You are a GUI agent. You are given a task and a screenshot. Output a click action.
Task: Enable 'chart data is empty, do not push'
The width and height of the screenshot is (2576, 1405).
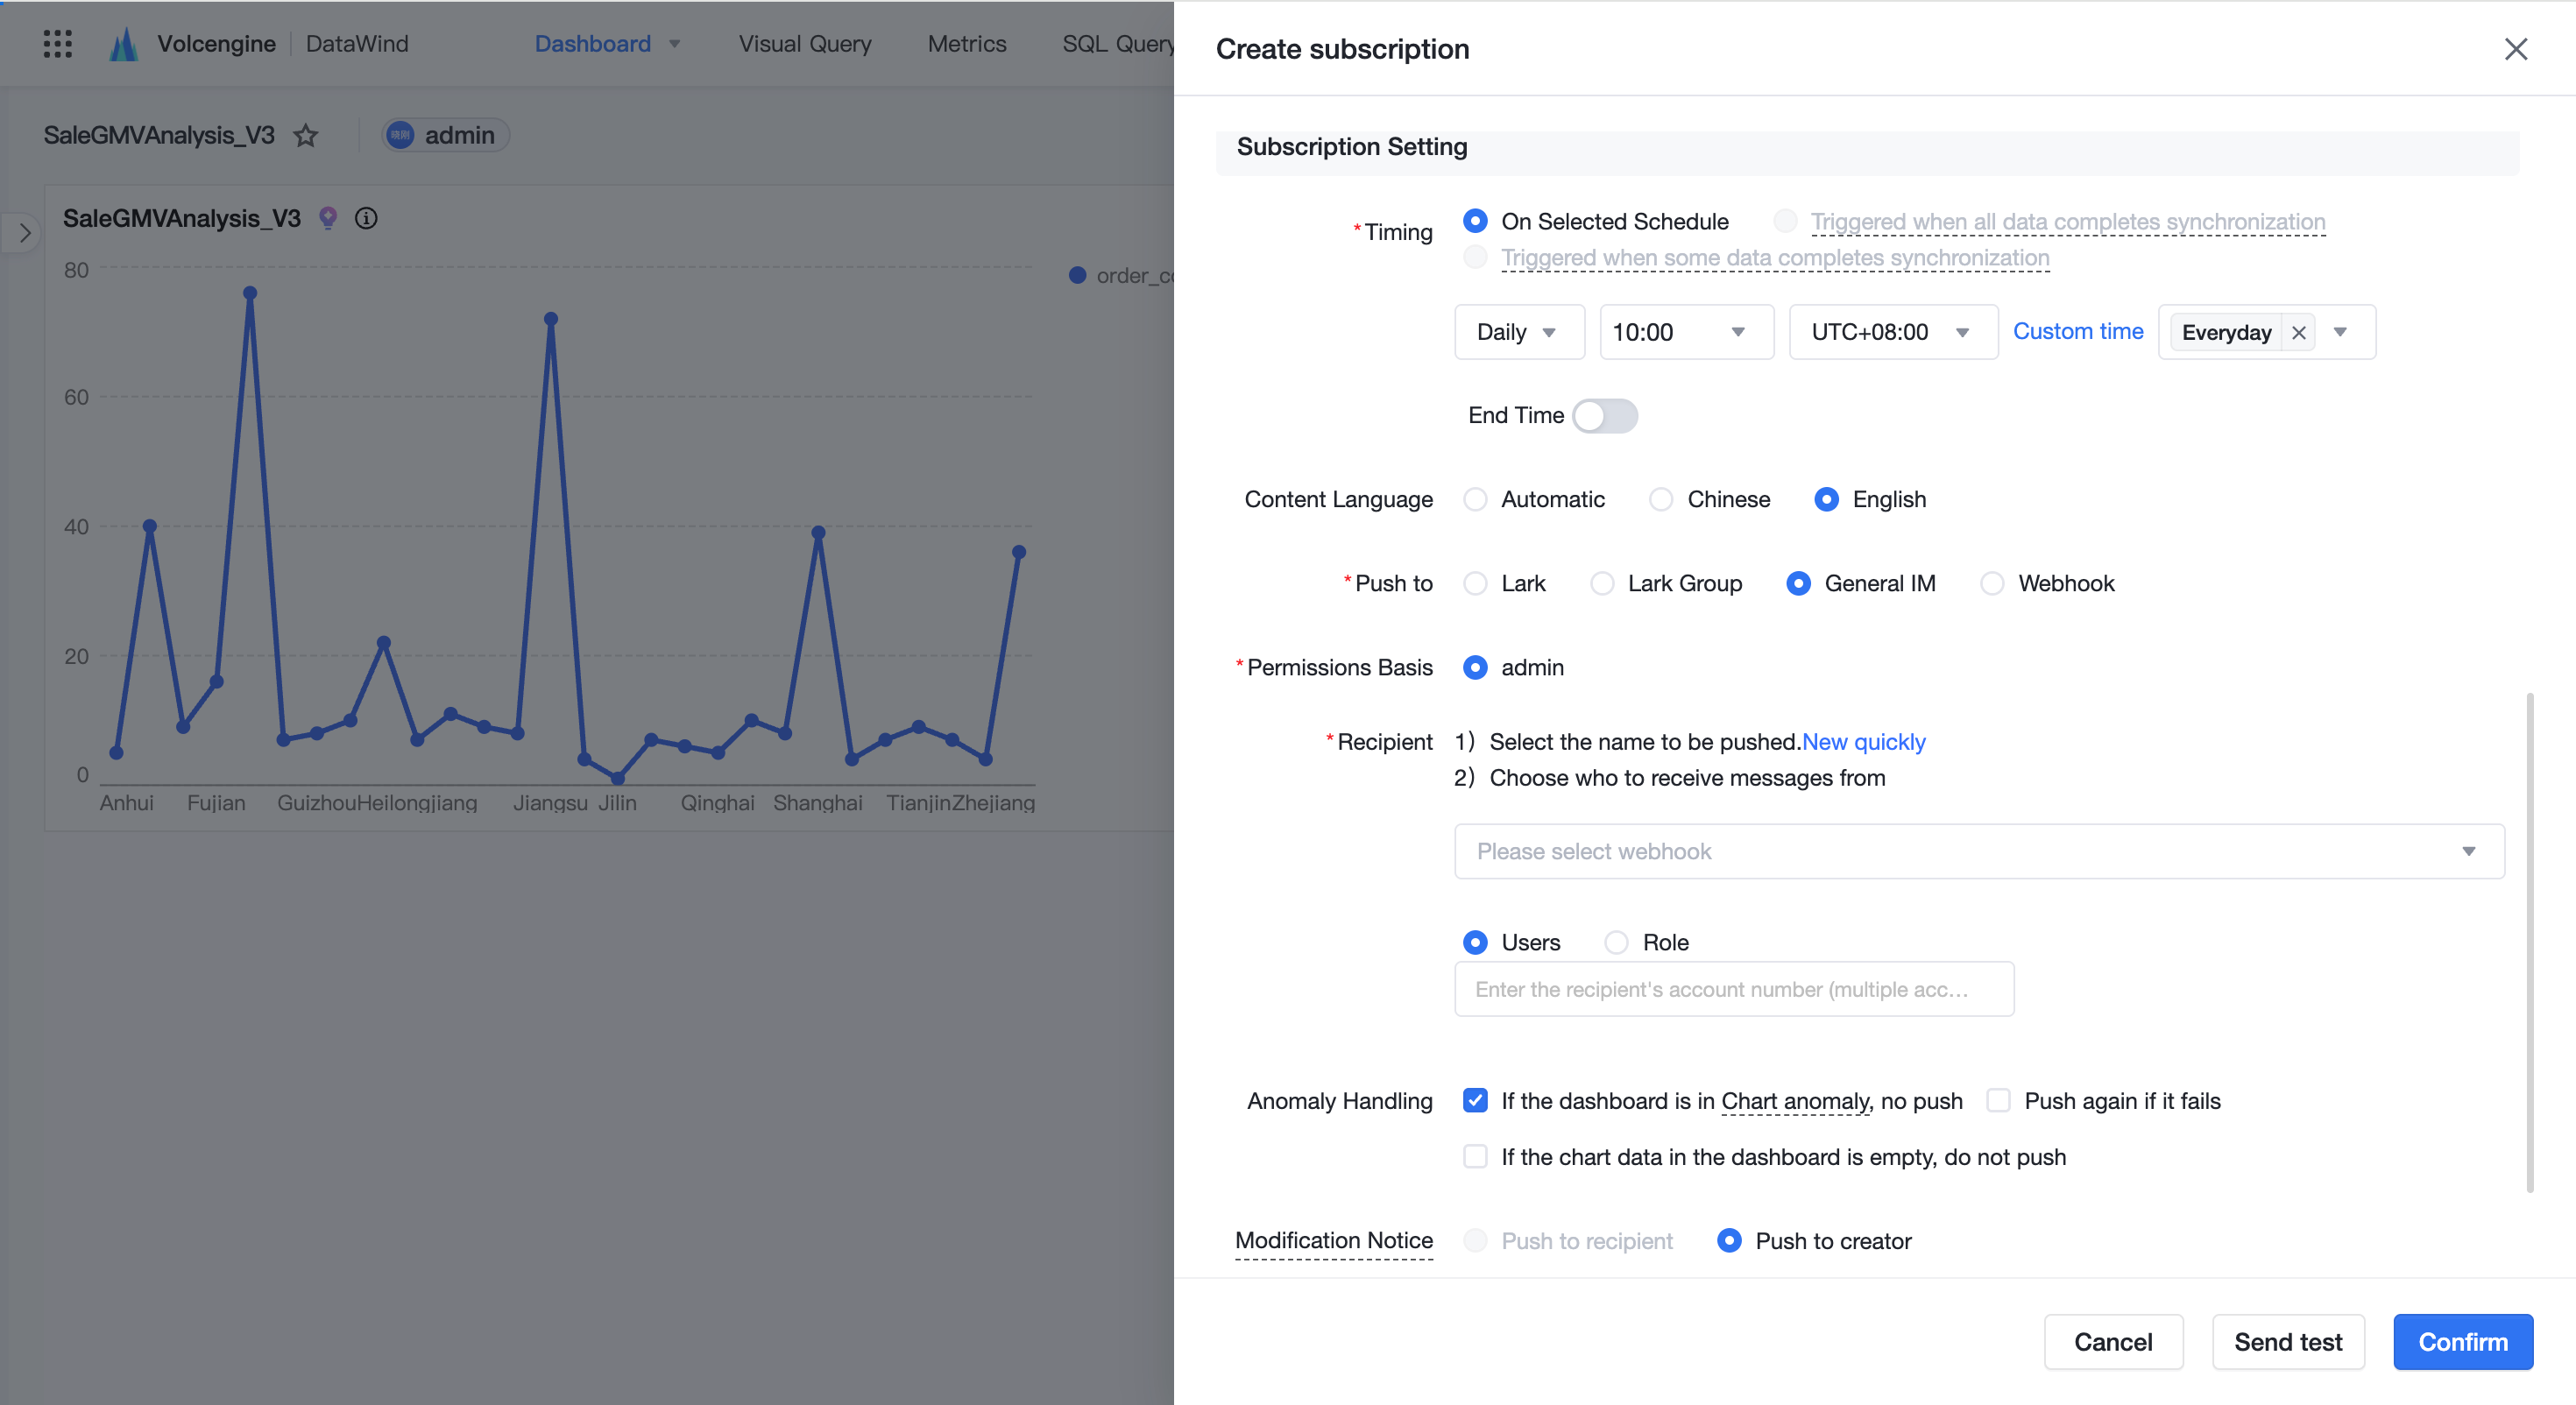[x=1475, y=1156]
